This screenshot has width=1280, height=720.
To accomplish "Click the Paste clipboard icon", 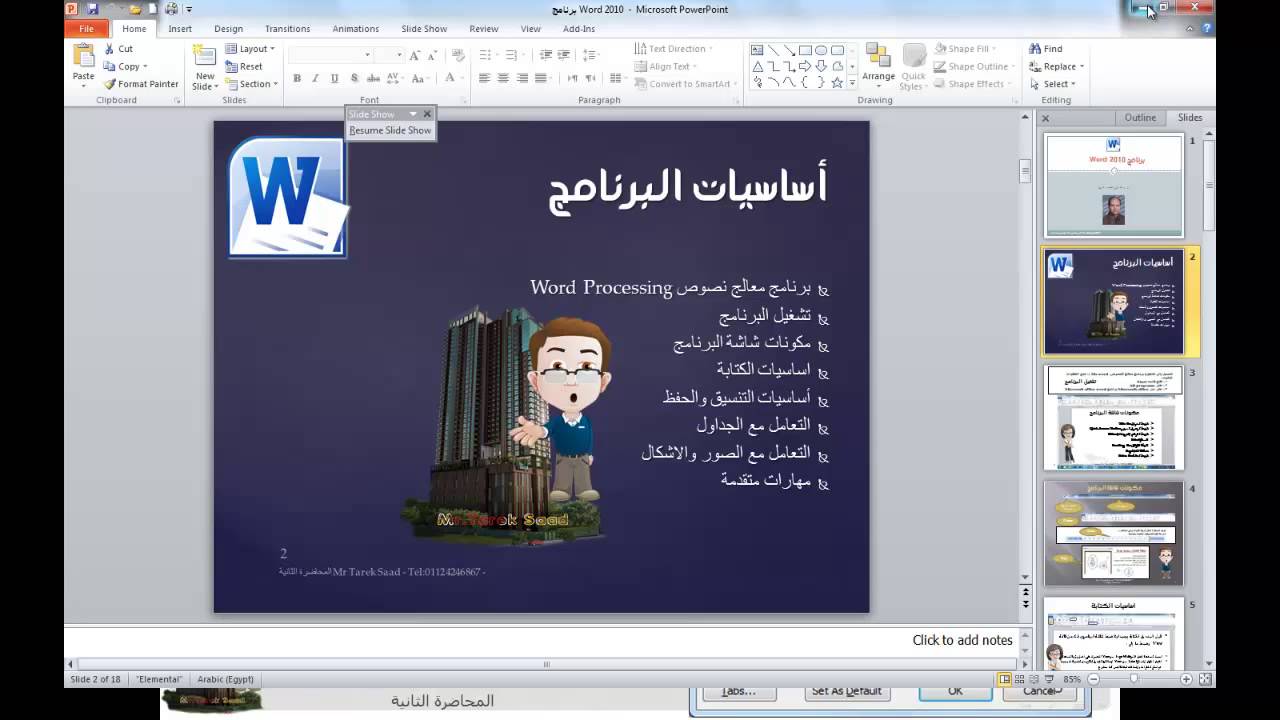I will pyautogui.click(x=84, y=55).
